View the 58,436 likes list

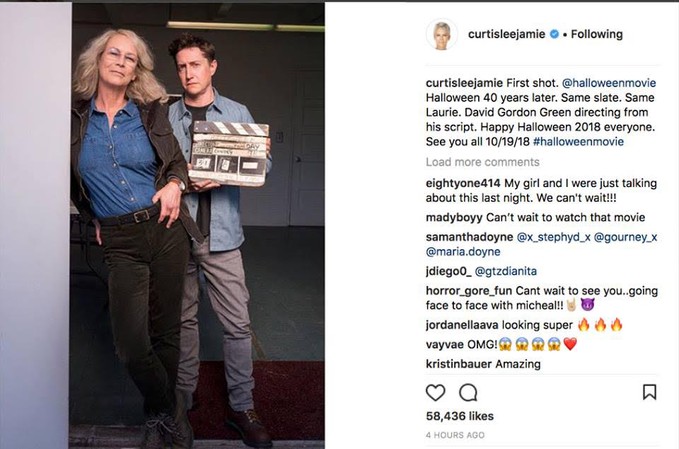(x=459, y=416)
